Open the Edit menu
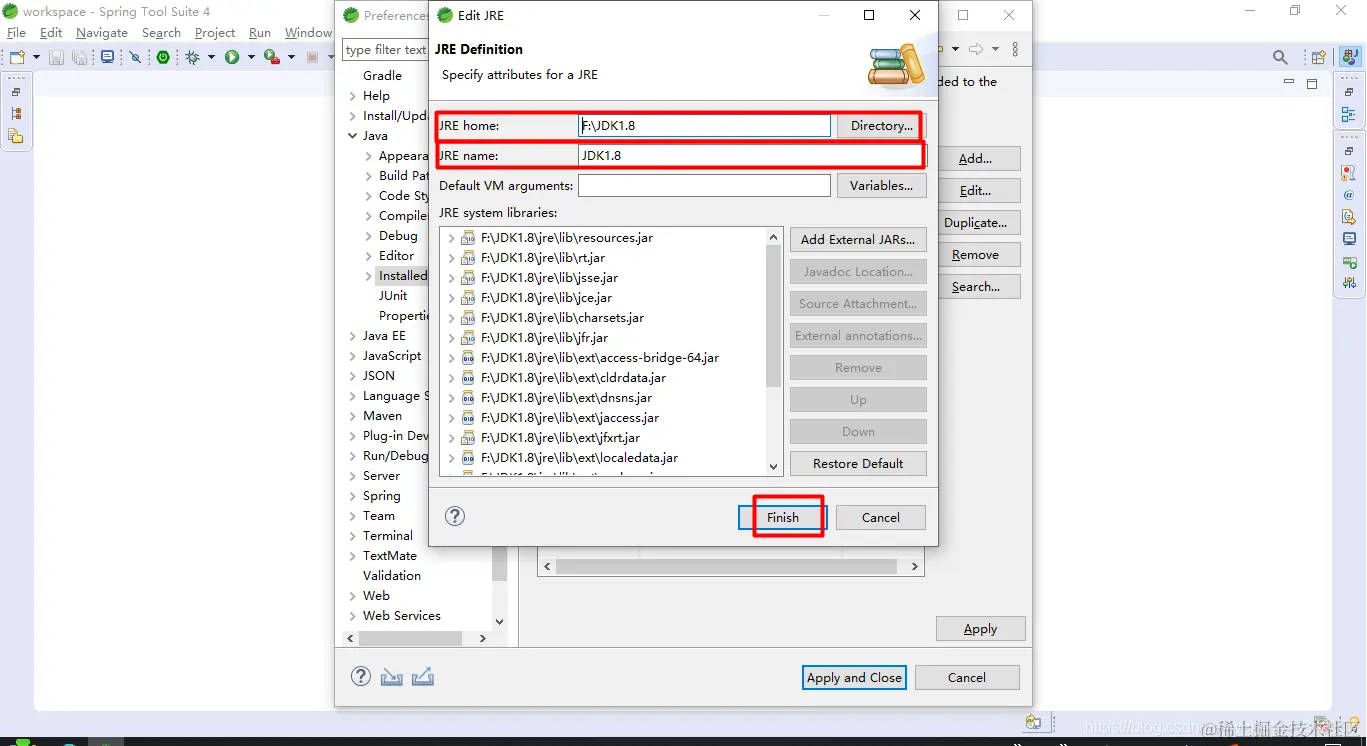1367x746 pixels. (x=51, y=33)
